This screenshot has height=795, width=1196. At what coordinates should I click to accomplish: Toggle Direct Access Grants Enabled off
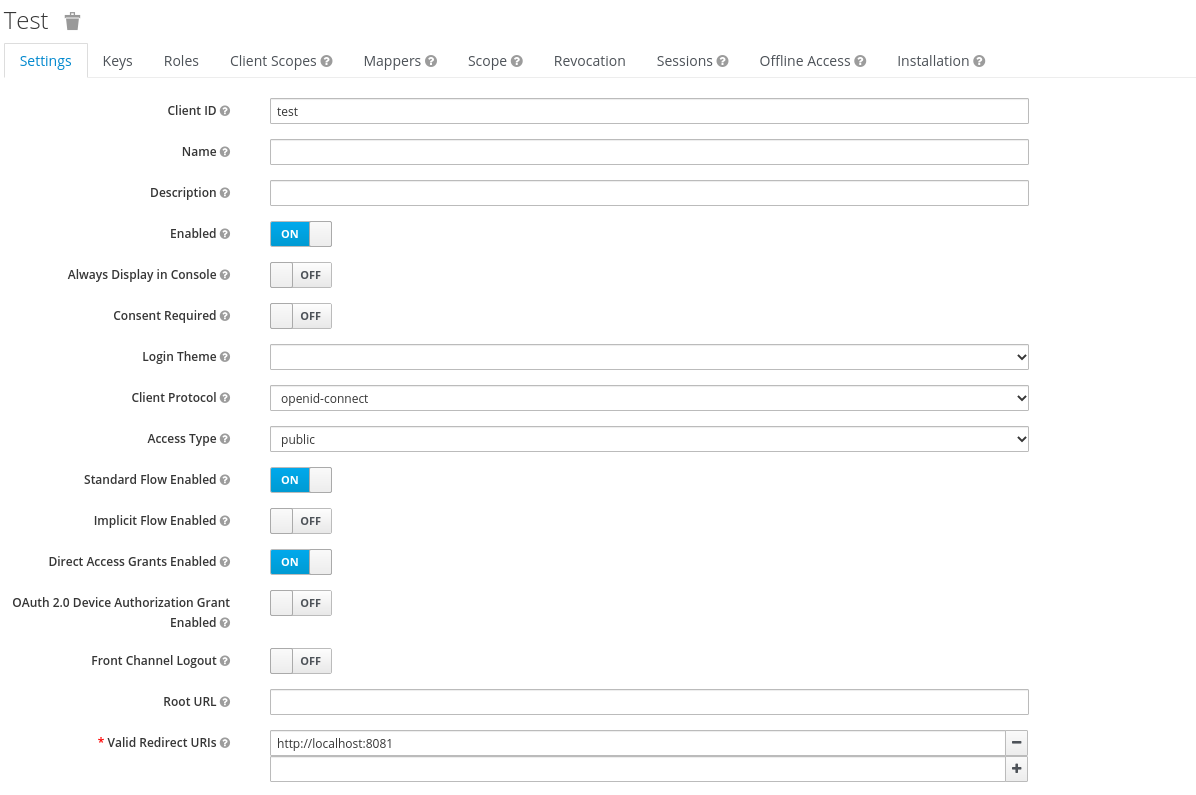point(300,562)
